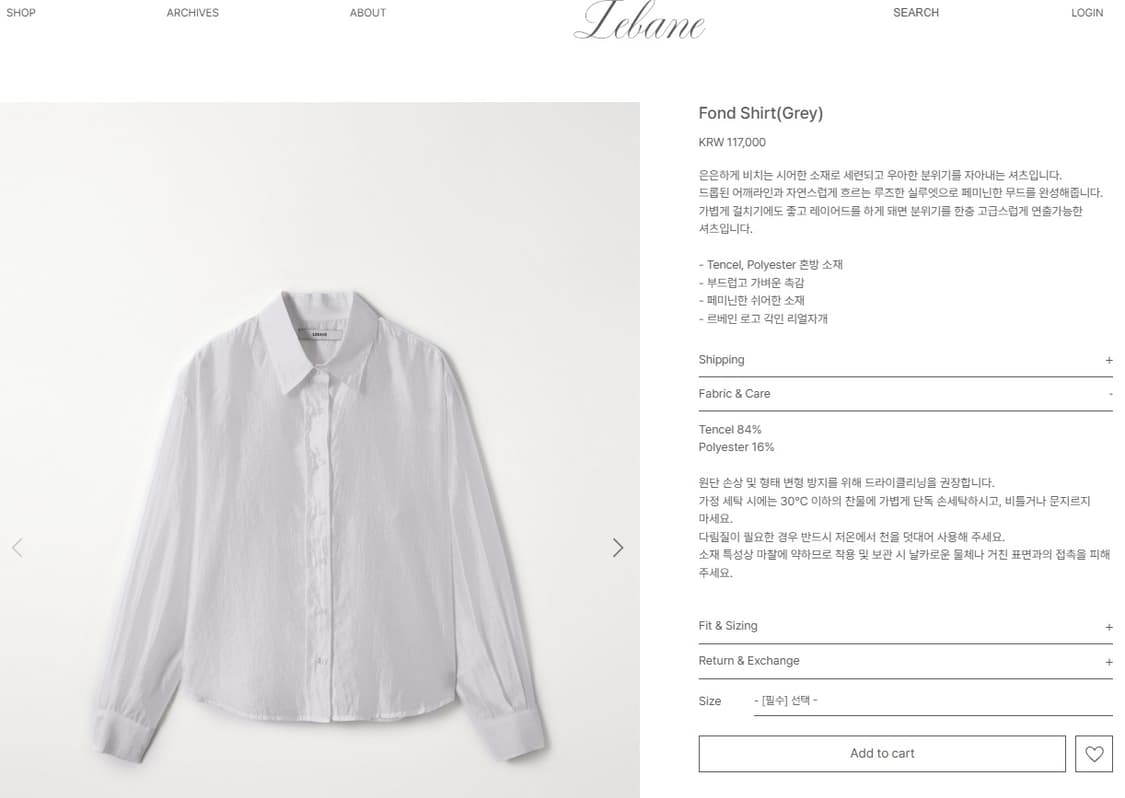
Task: Click the LOGIN link
Action: (x=1087, y=13)
